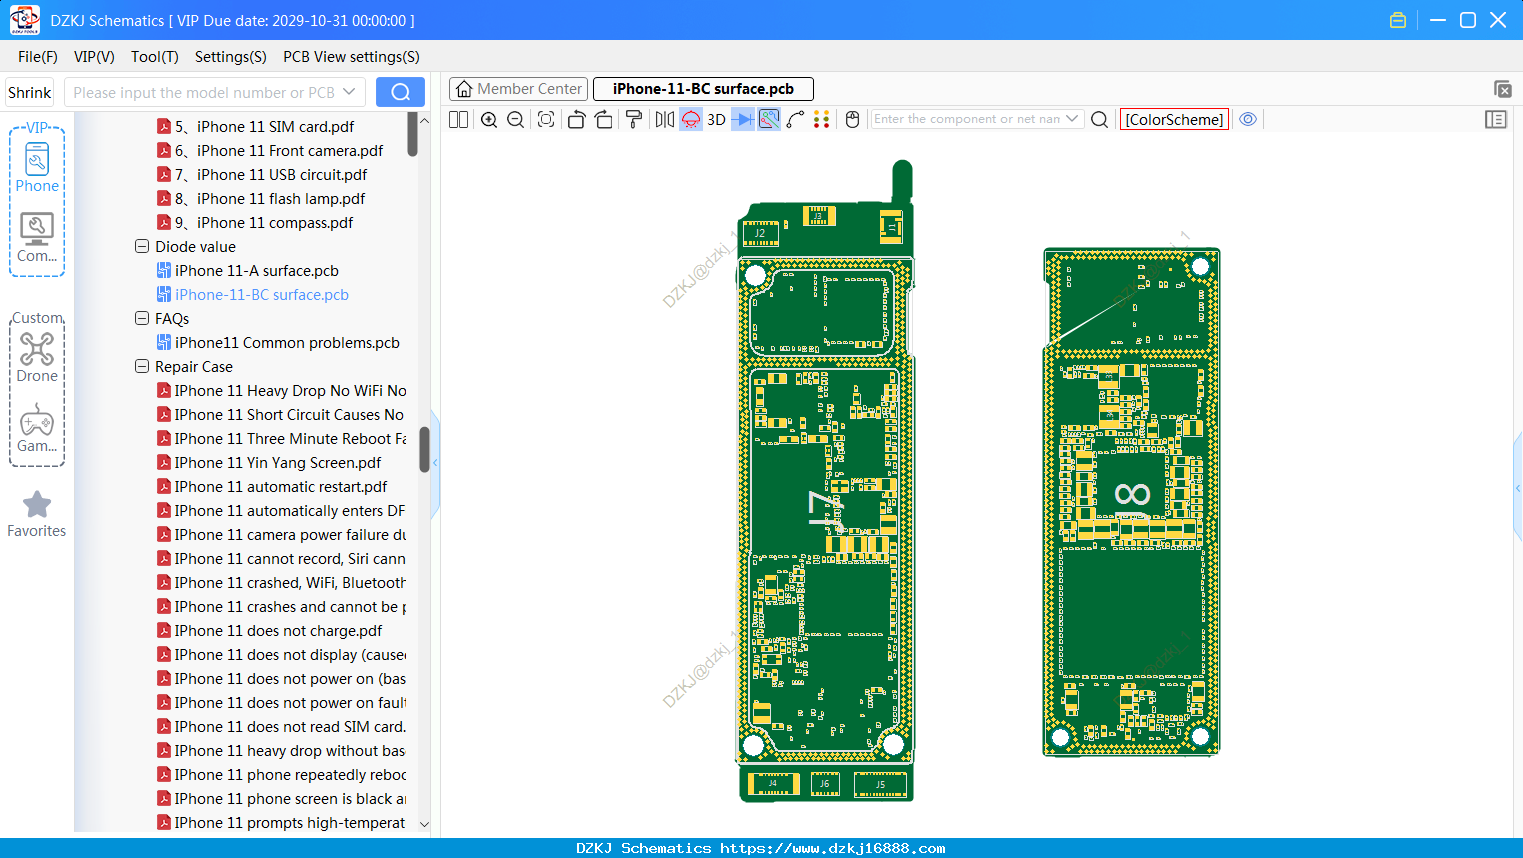Zoom in on the PCB view

point(489,119)
